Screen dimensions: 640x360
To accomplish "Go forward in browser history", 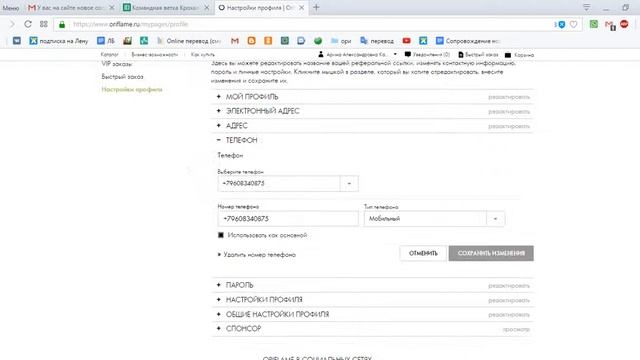I will 12,24.
